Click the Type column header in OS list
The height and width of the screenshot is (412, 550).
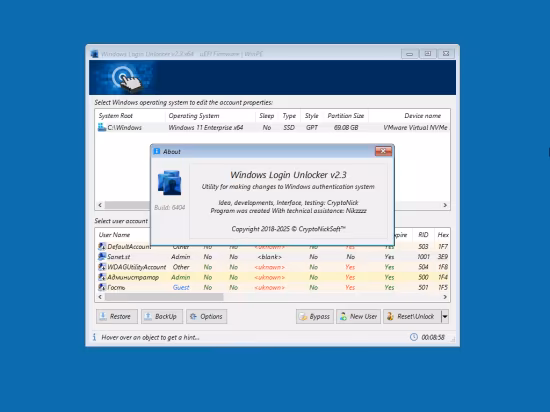[289, 116]
